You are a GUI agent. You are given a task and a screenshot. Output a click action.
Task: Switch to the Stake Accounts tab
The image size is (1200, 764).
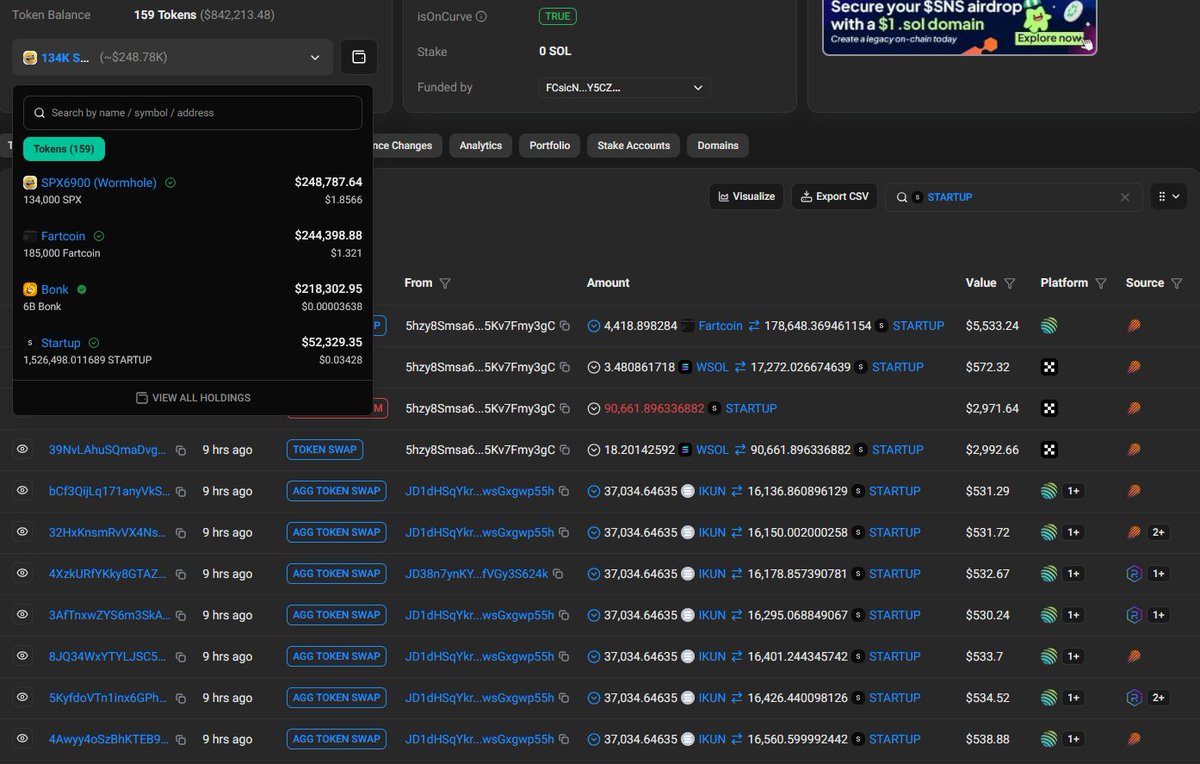click(634, 146)
